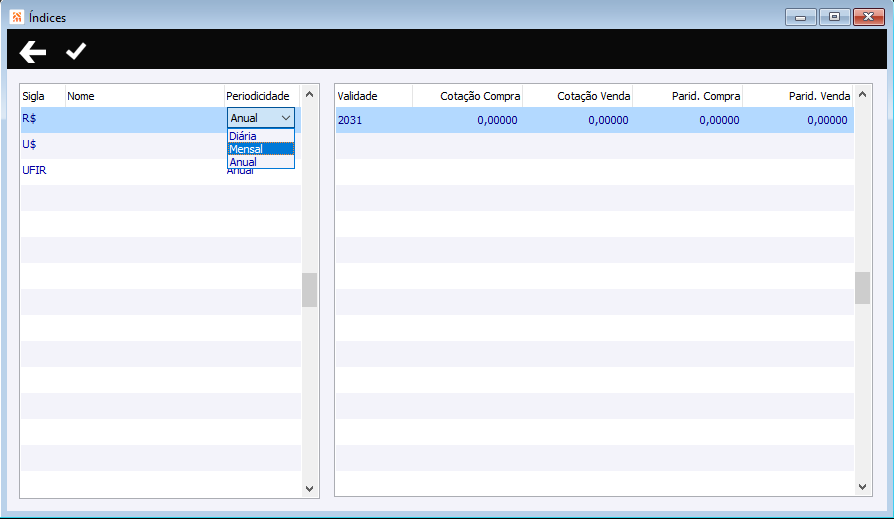This screenshot has height=519, width=894.
Task: Click scroll-down arrow of quotations grid
Action: (863, 486)
